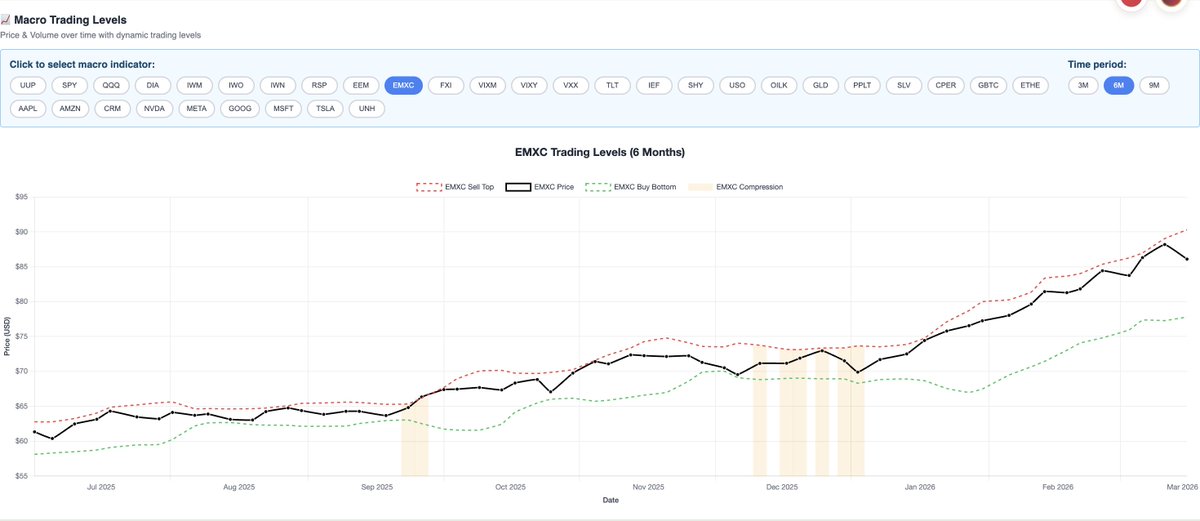Choose the GOOG stock indicator

[240, 108]
